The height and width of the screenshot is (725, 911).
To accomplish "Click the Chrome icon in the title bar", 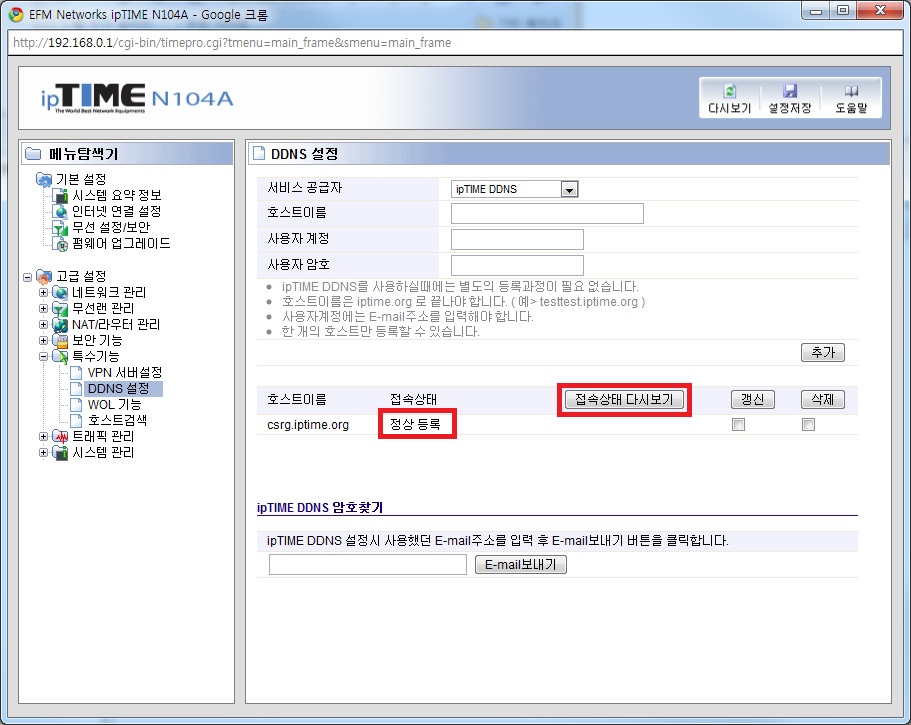I will point(16,15).
